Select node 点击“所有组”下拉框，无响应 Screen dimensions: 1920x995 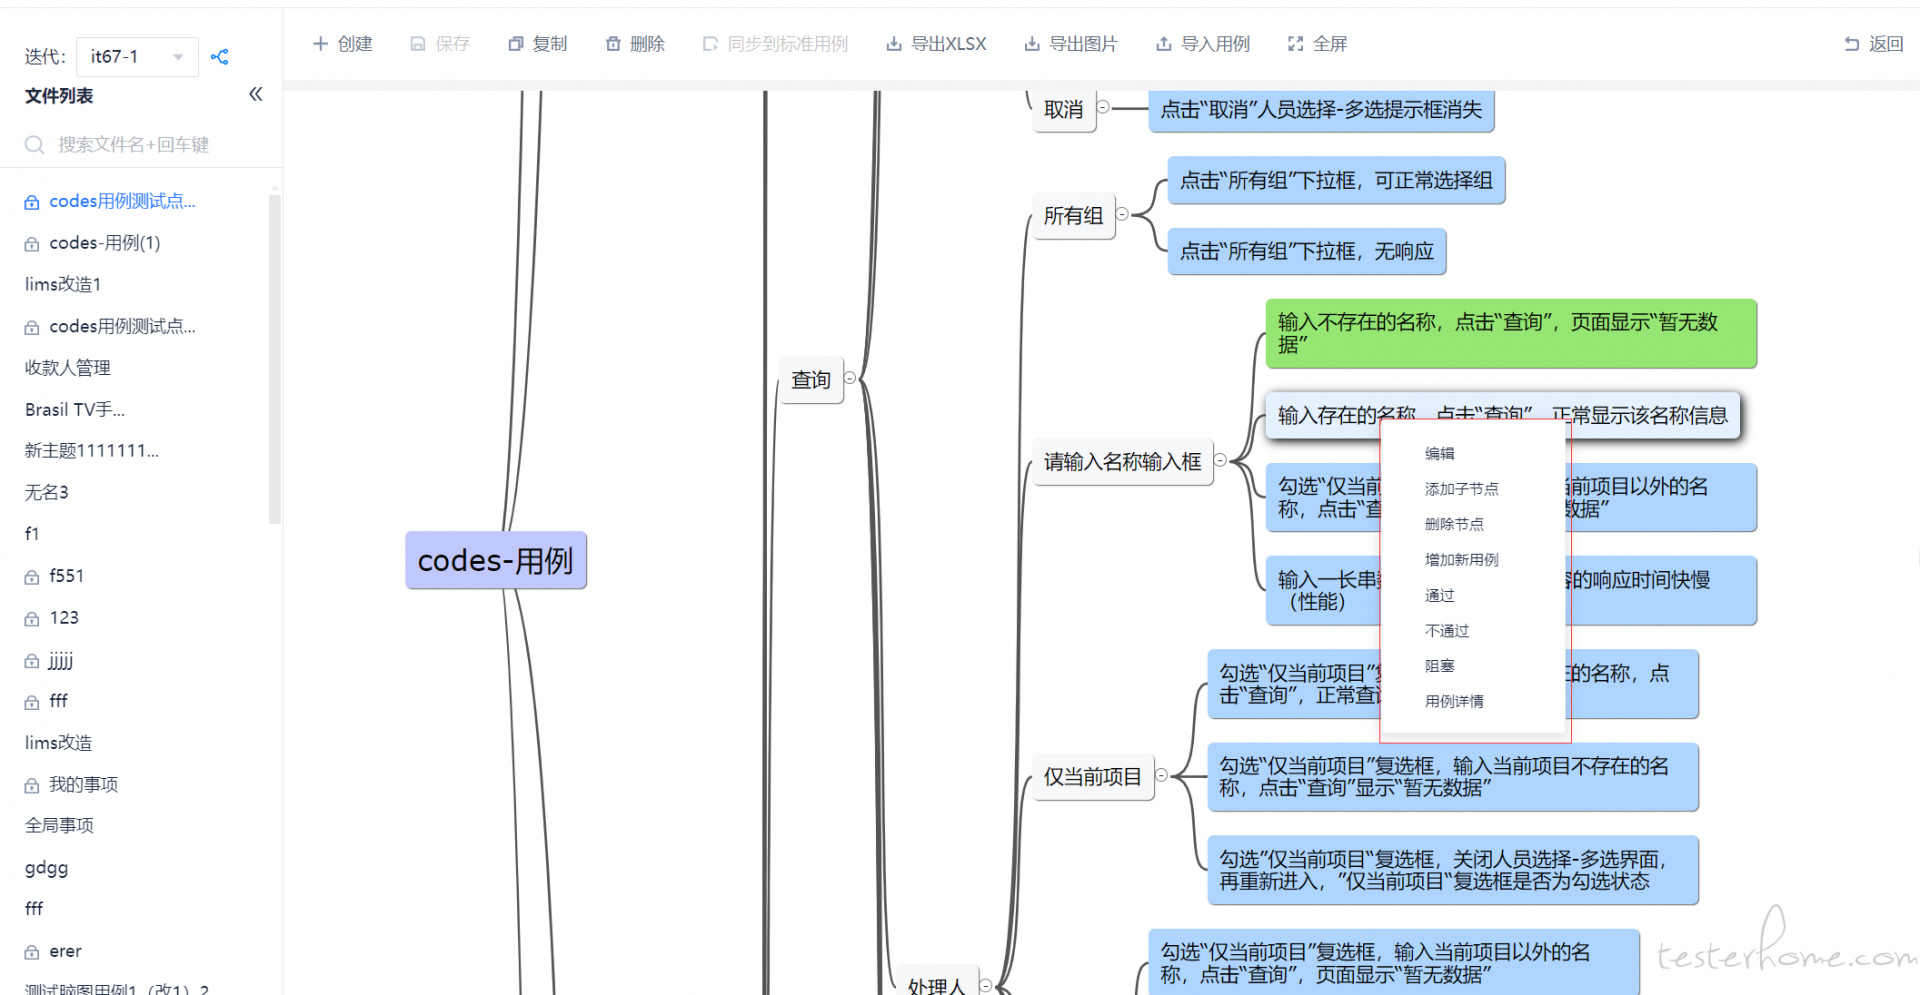pos(1307,252)
